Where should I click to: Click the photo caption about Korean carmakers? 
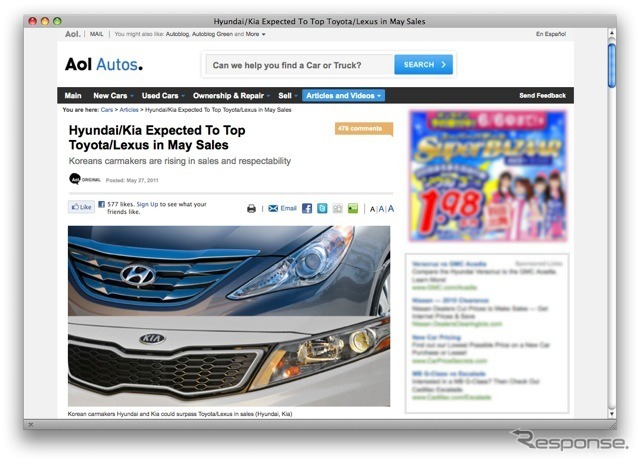click(x=180, y=414)
